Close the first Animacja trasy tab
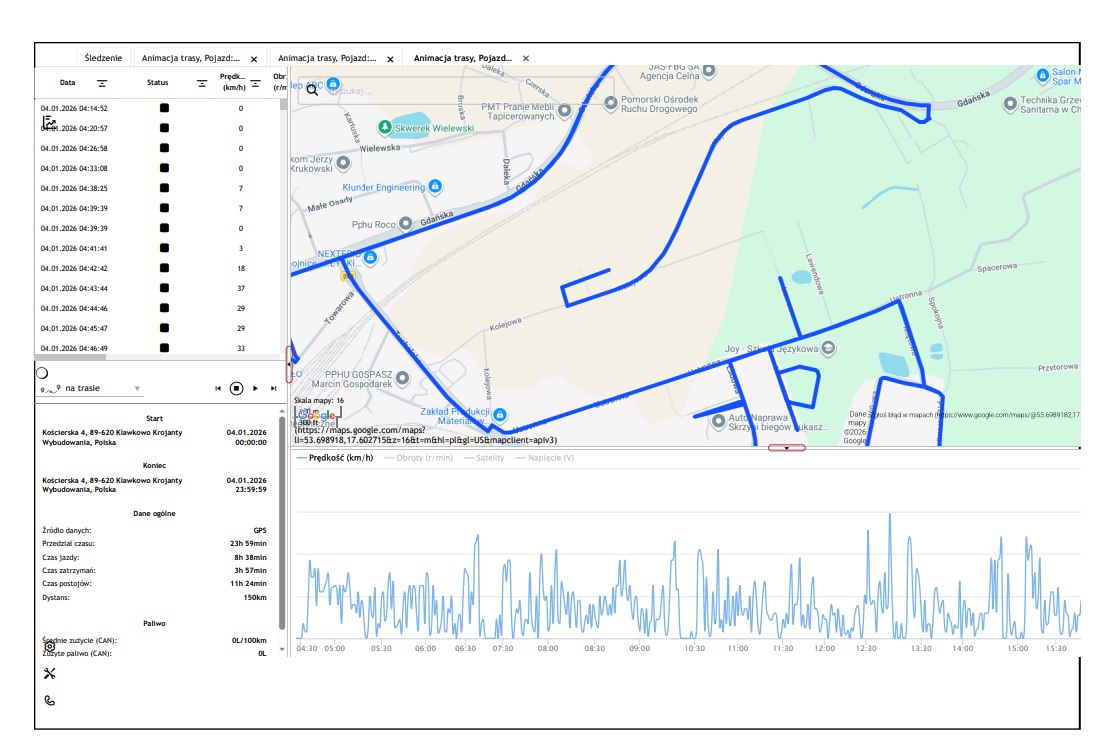1110x742 pixels. [254, 59]
